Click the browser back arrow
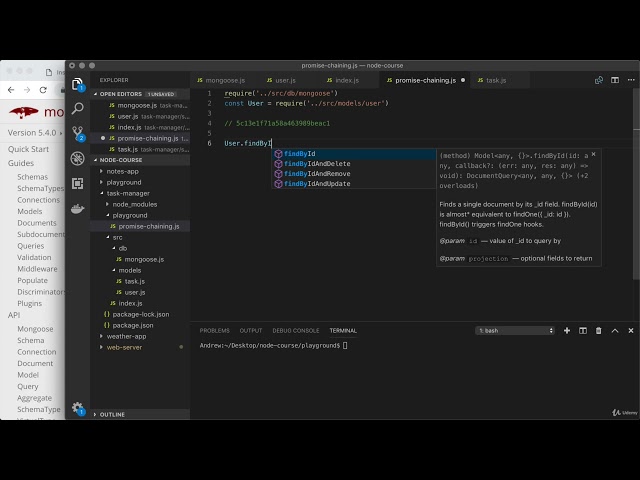The image size is (640, 480). tap(11, 90)
